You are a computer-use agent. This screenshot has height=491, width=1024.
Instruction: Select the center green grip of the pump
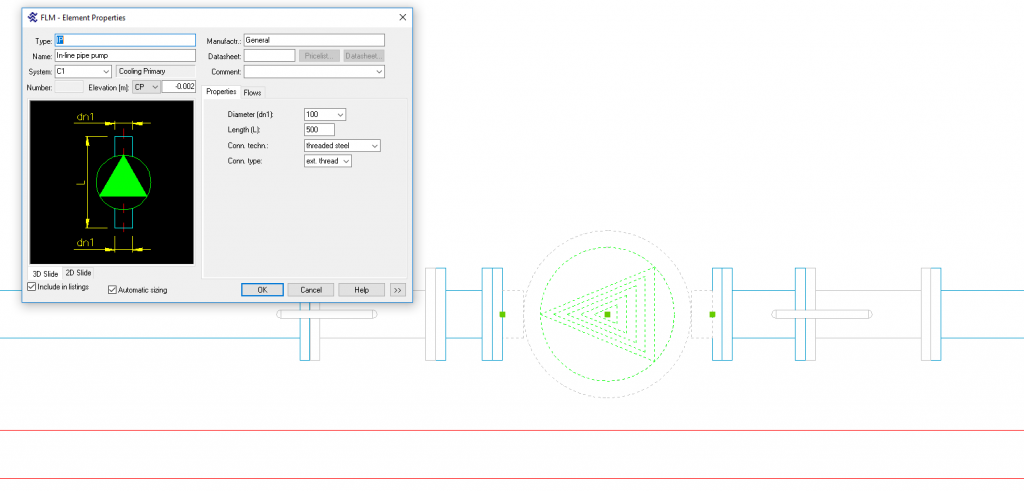[607, 315]
